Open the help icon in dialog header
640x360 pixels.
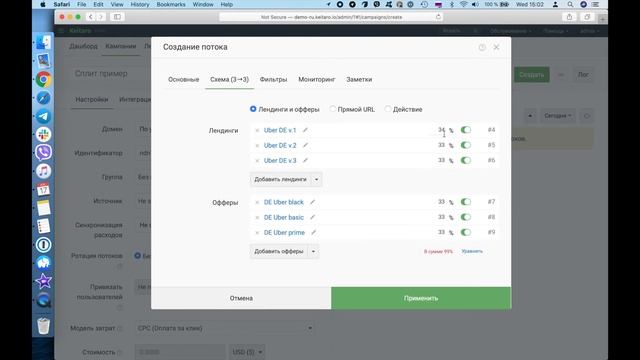482,47
